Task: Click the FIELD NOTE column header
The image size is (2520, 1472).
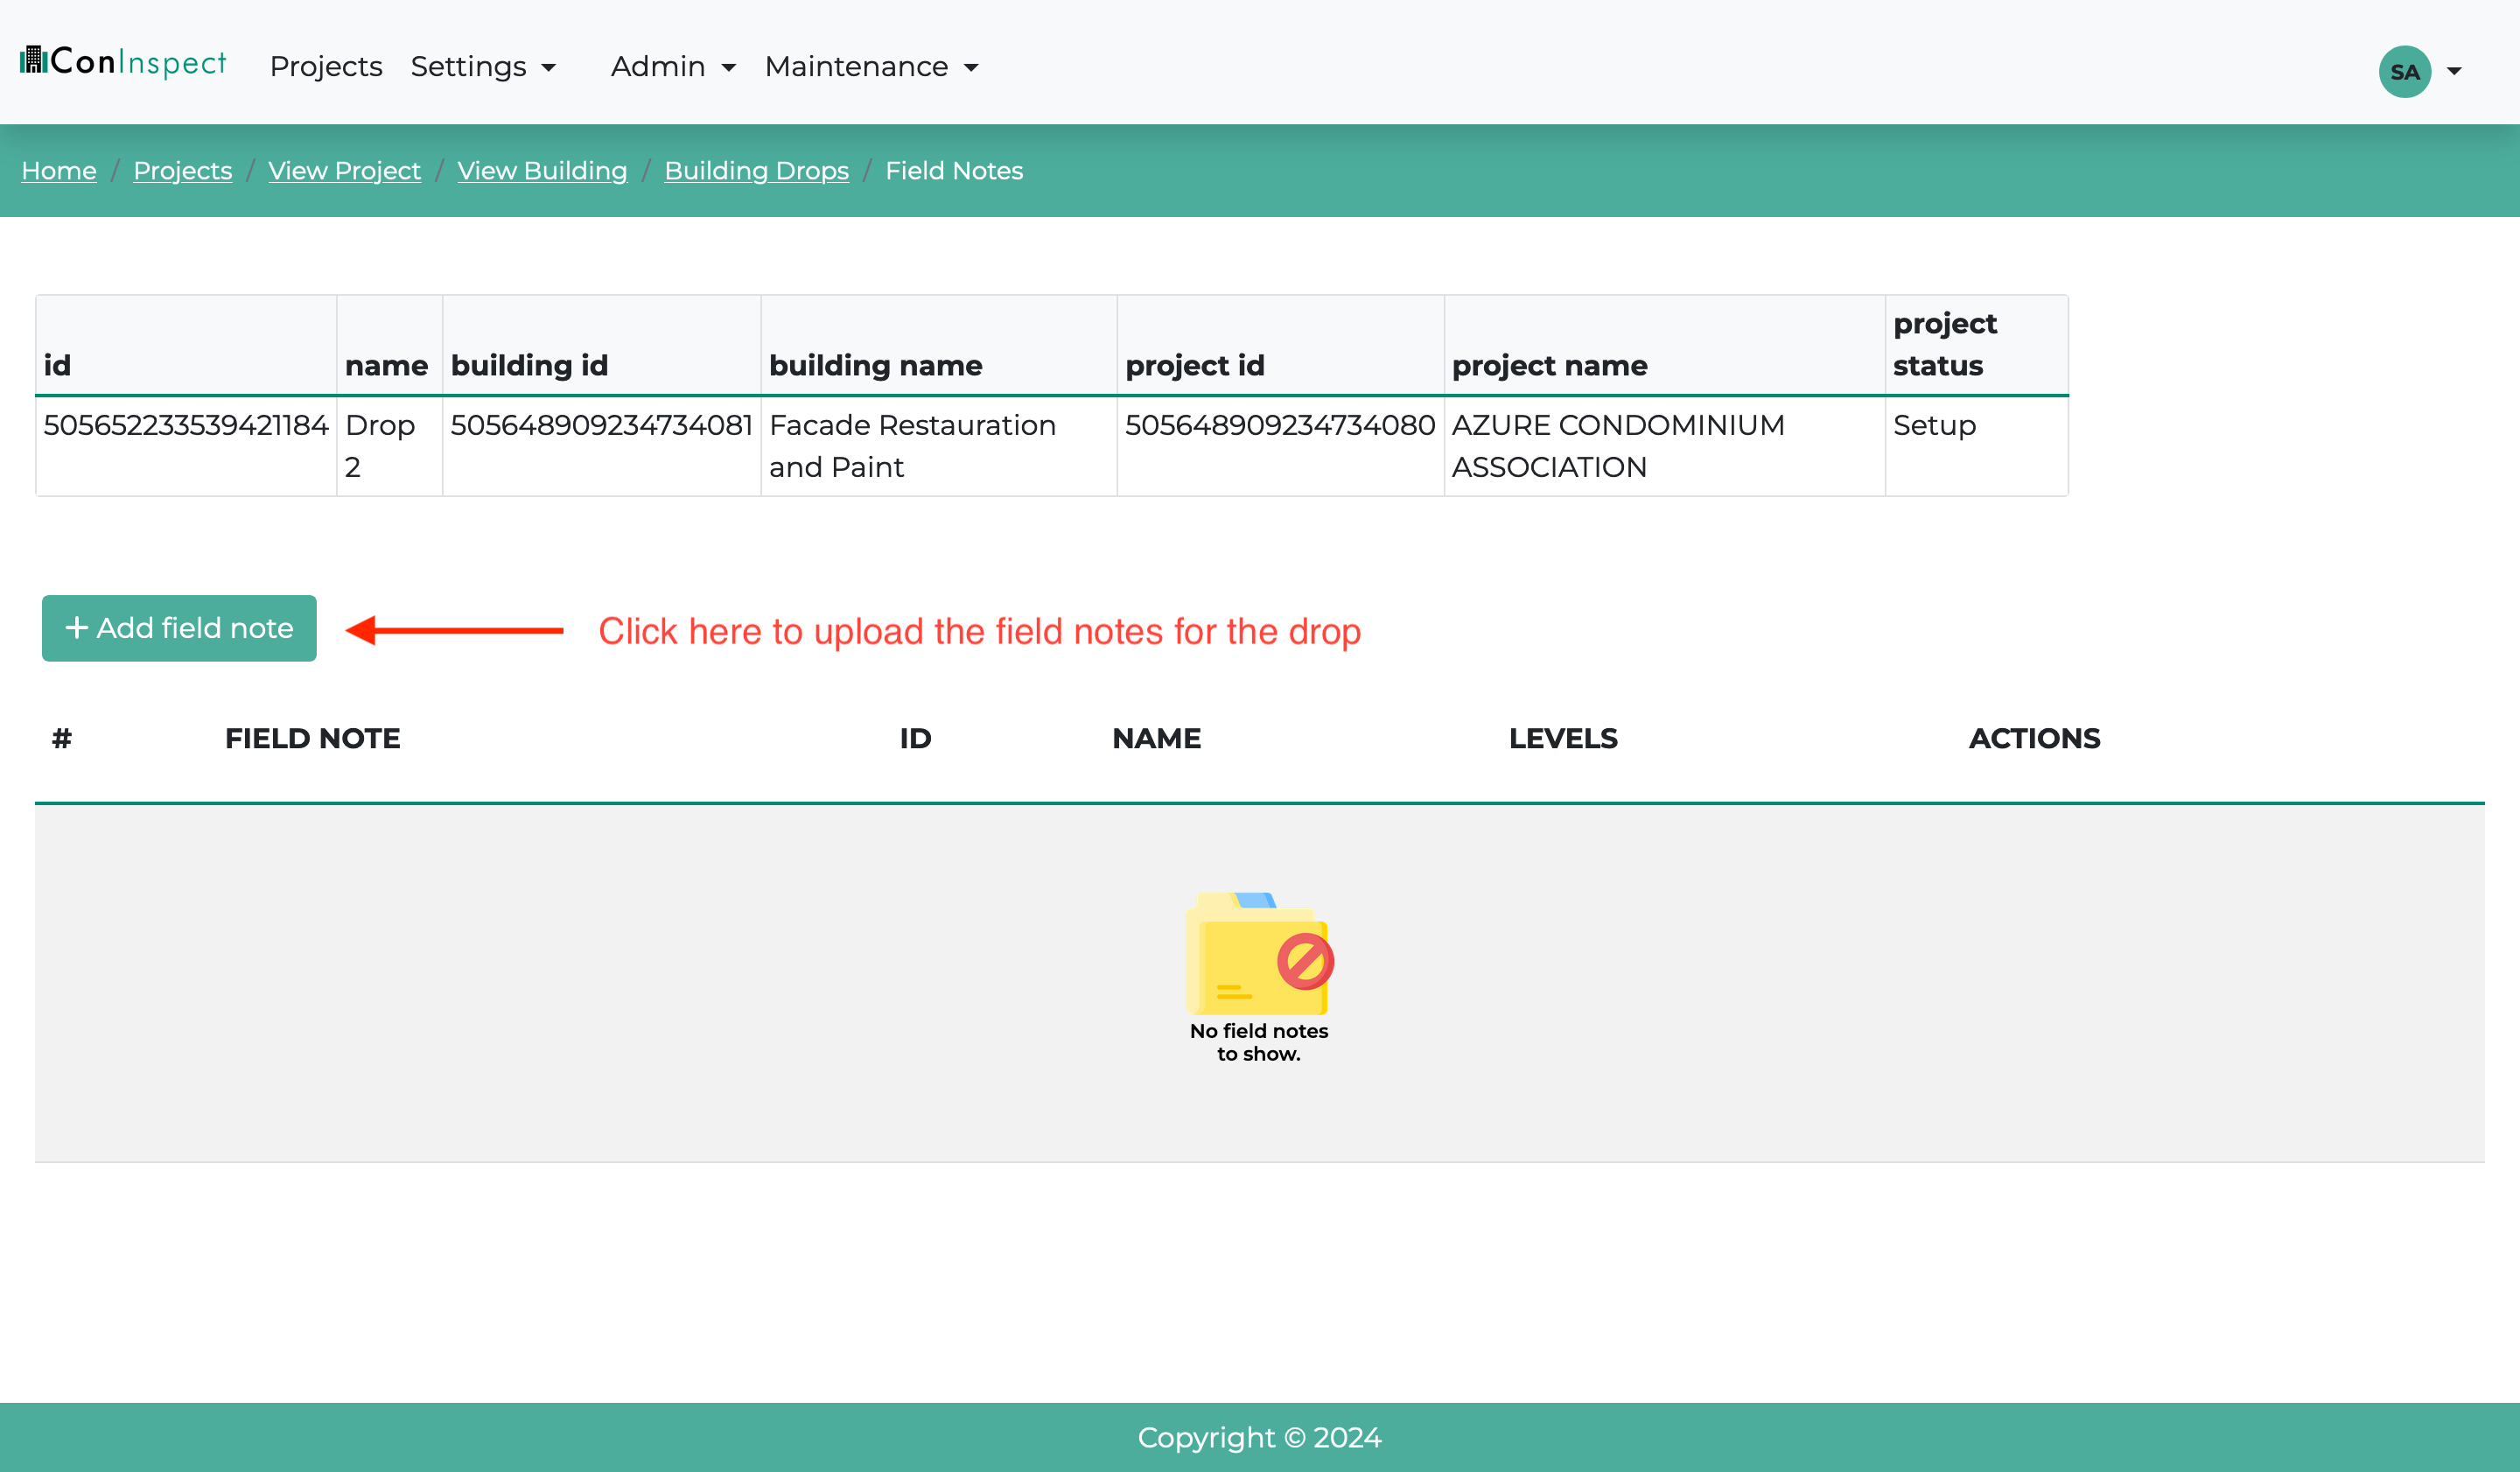Action: [312, 738]
